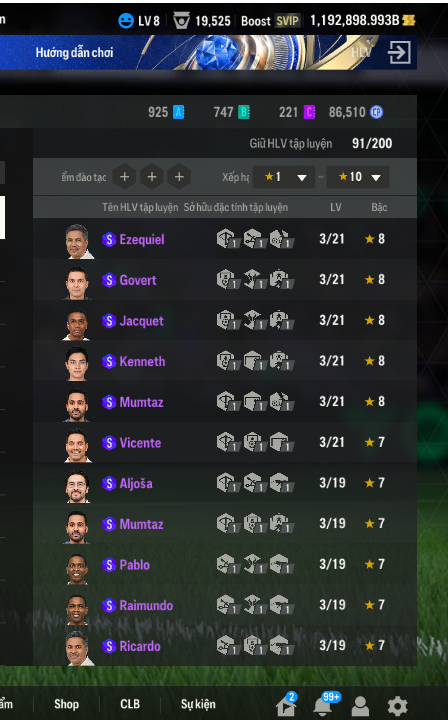Open notifications bell with 99+ badge
Image resolution: width=448 pixels, height=720 pixels.
click(x=323, y=705)
